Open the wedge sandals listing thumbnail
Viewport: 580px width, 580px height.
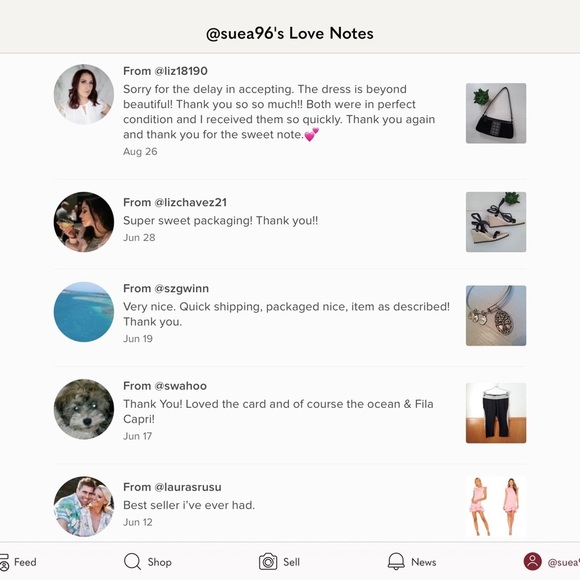coord(496,222)
